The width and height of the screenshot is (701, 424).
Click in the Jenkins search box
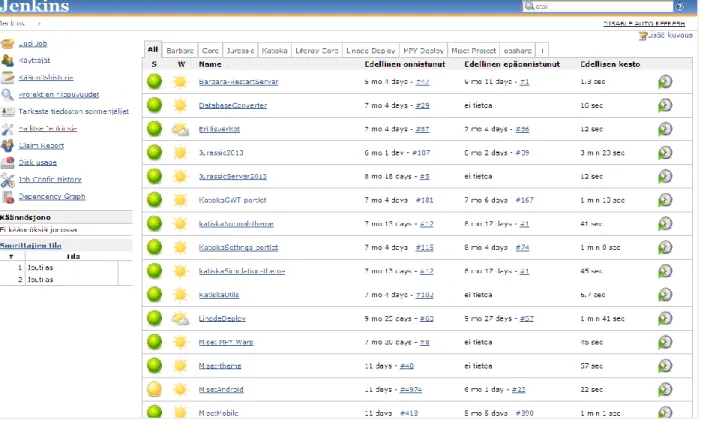coord(598,6)
